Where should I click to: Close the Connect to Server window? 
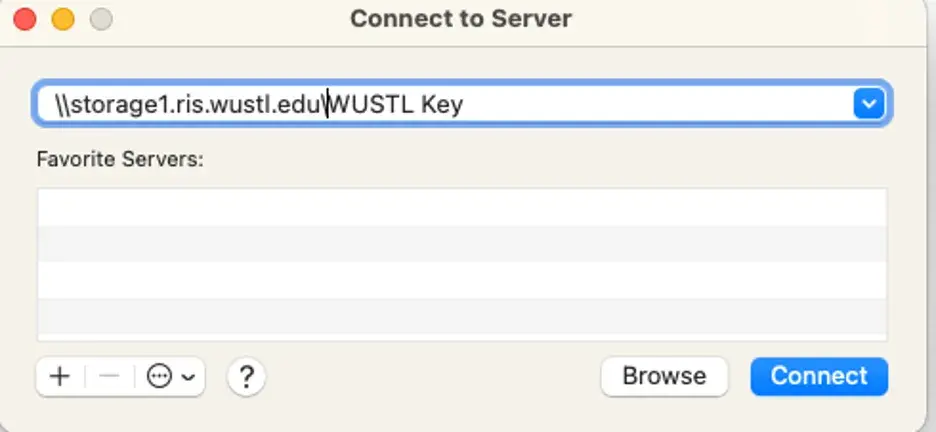(x=25, y=19)
